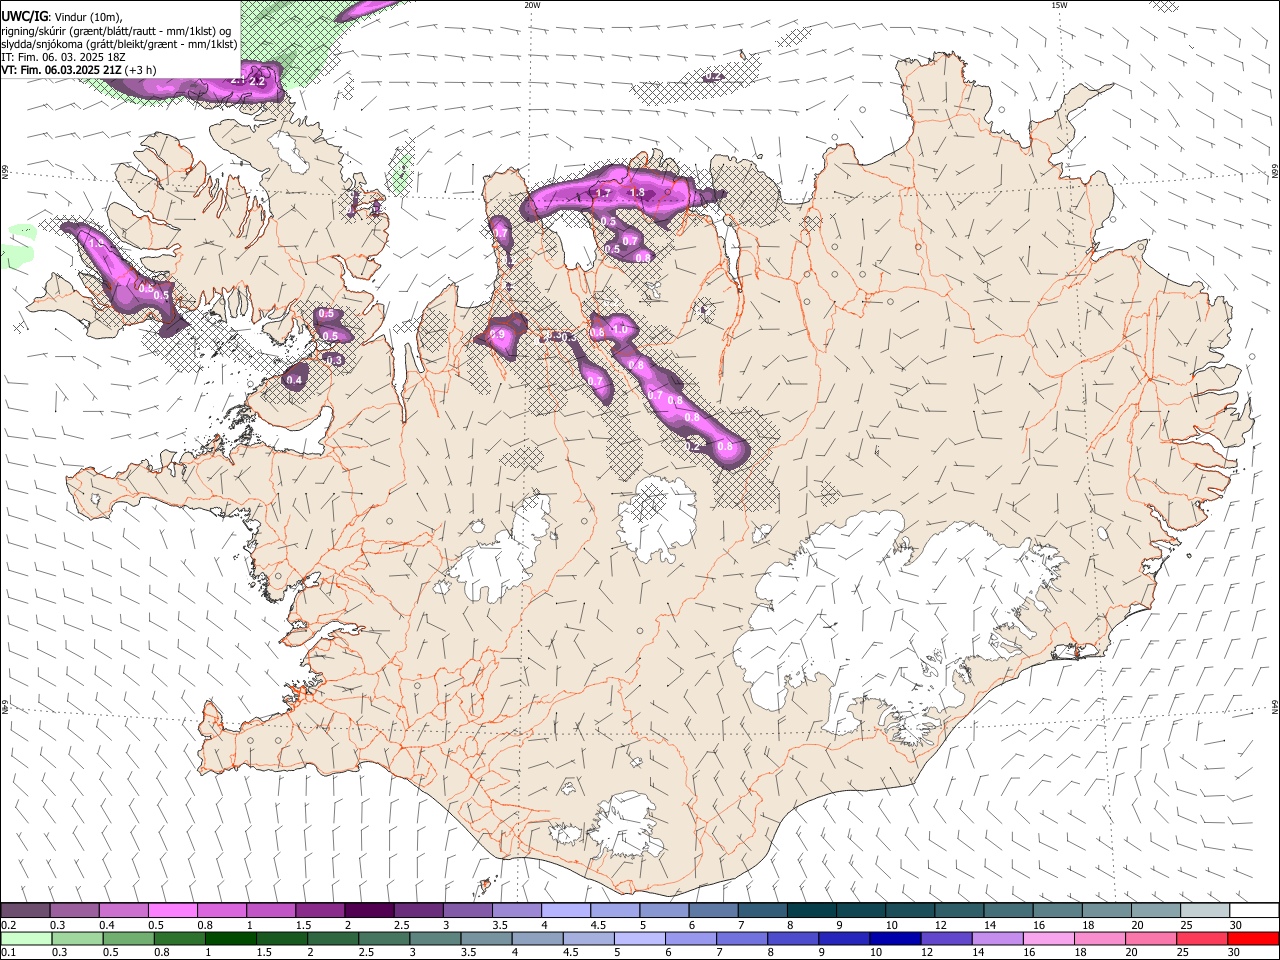Image resolution: width=1280 pixels, height=960 pixels.
Task: Select the grey-teal 3–3.5 rain legend swatch
Action: tap(436, 938)
